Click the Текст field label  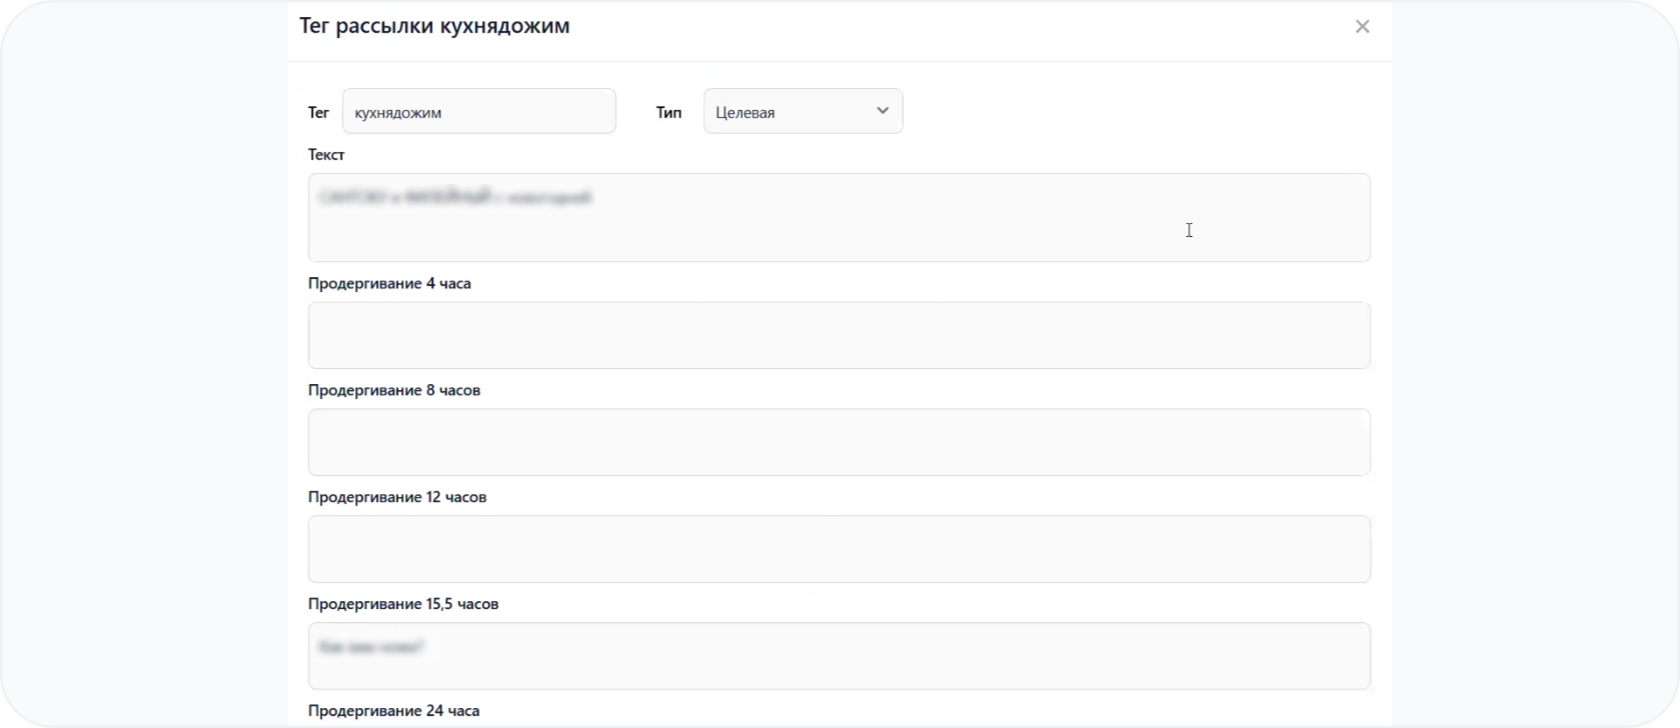[326, 155]
